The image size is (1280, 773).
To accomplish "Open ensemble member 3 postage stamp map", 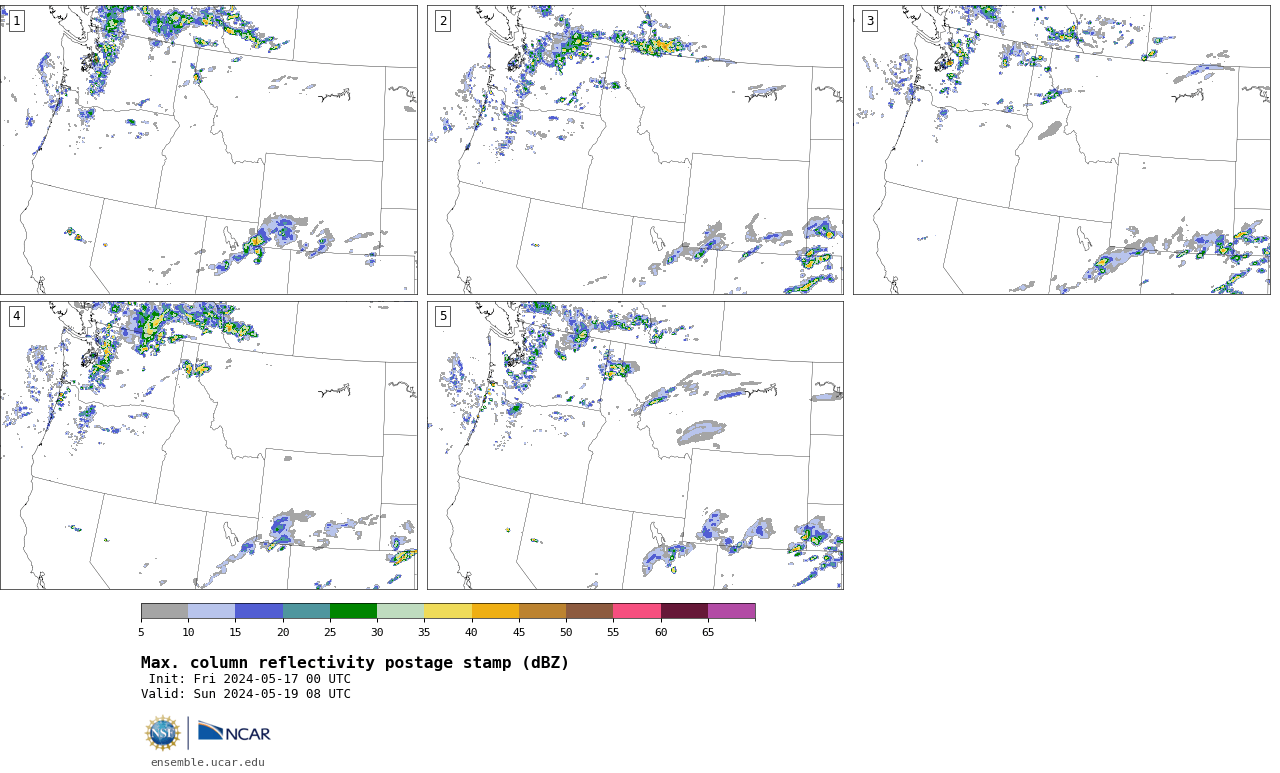I will tap(1062, 150).
